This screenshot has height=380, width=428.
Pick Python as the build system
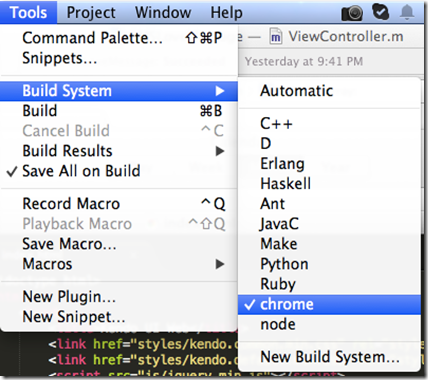click(329, 264)
